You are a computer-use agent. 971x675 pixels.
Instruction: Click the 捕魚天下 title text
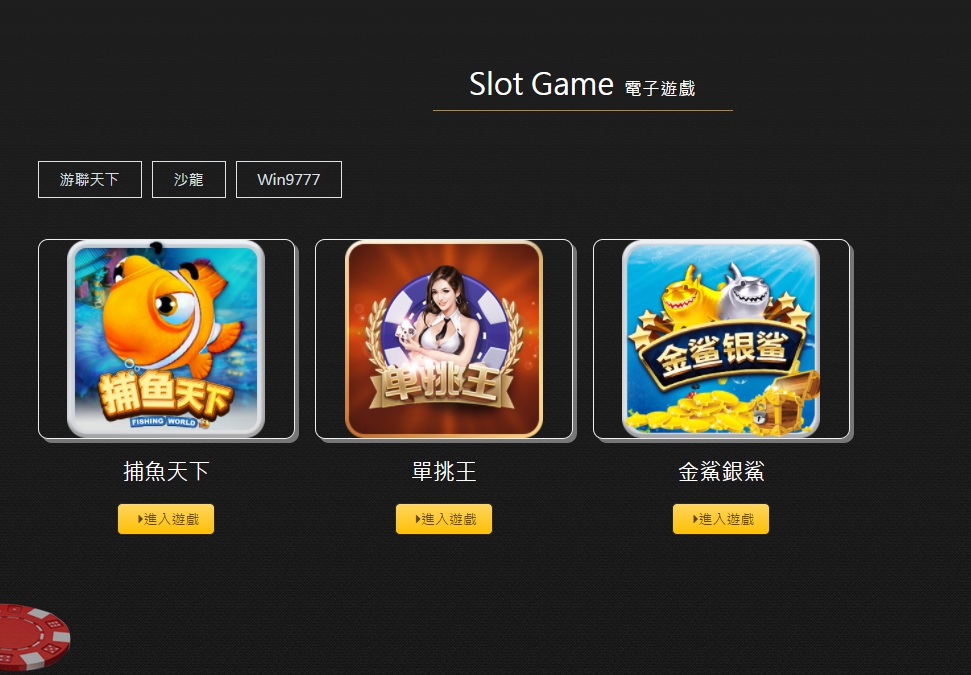point(166,472)
